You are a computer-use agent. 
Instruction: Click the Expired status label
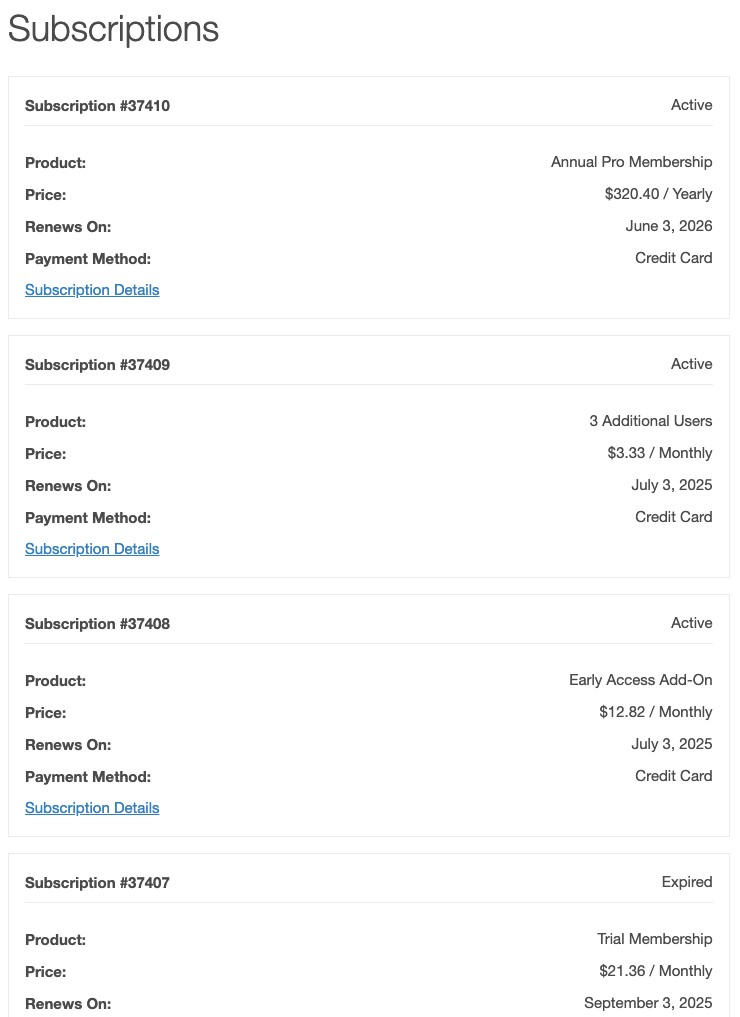click(687, 882)
